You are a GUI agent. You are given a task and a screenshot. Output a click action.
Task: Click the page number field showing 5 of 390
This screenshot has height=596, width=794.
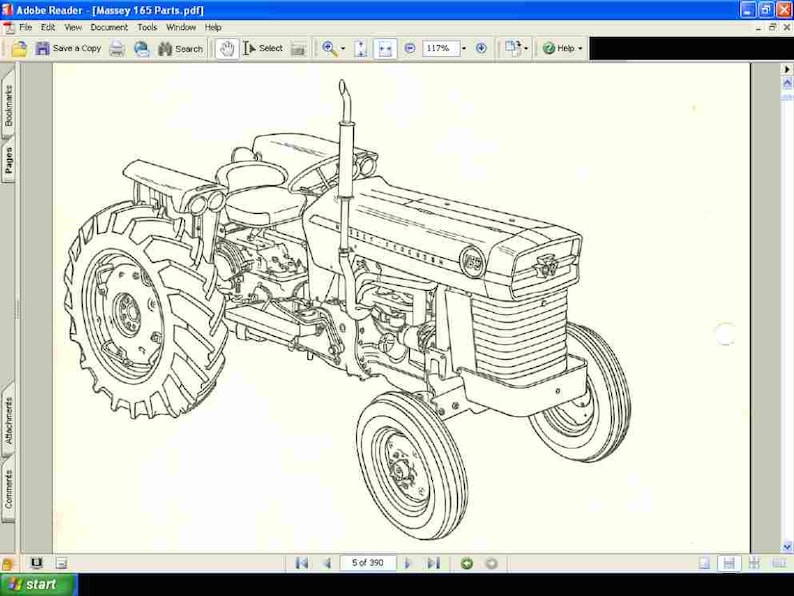coord(368,563)
